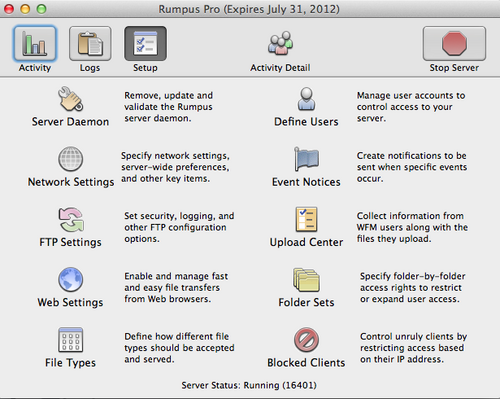Screen dimensions: 500x399
Task: Click the Activity Detail label text
Action: (280, 68)
